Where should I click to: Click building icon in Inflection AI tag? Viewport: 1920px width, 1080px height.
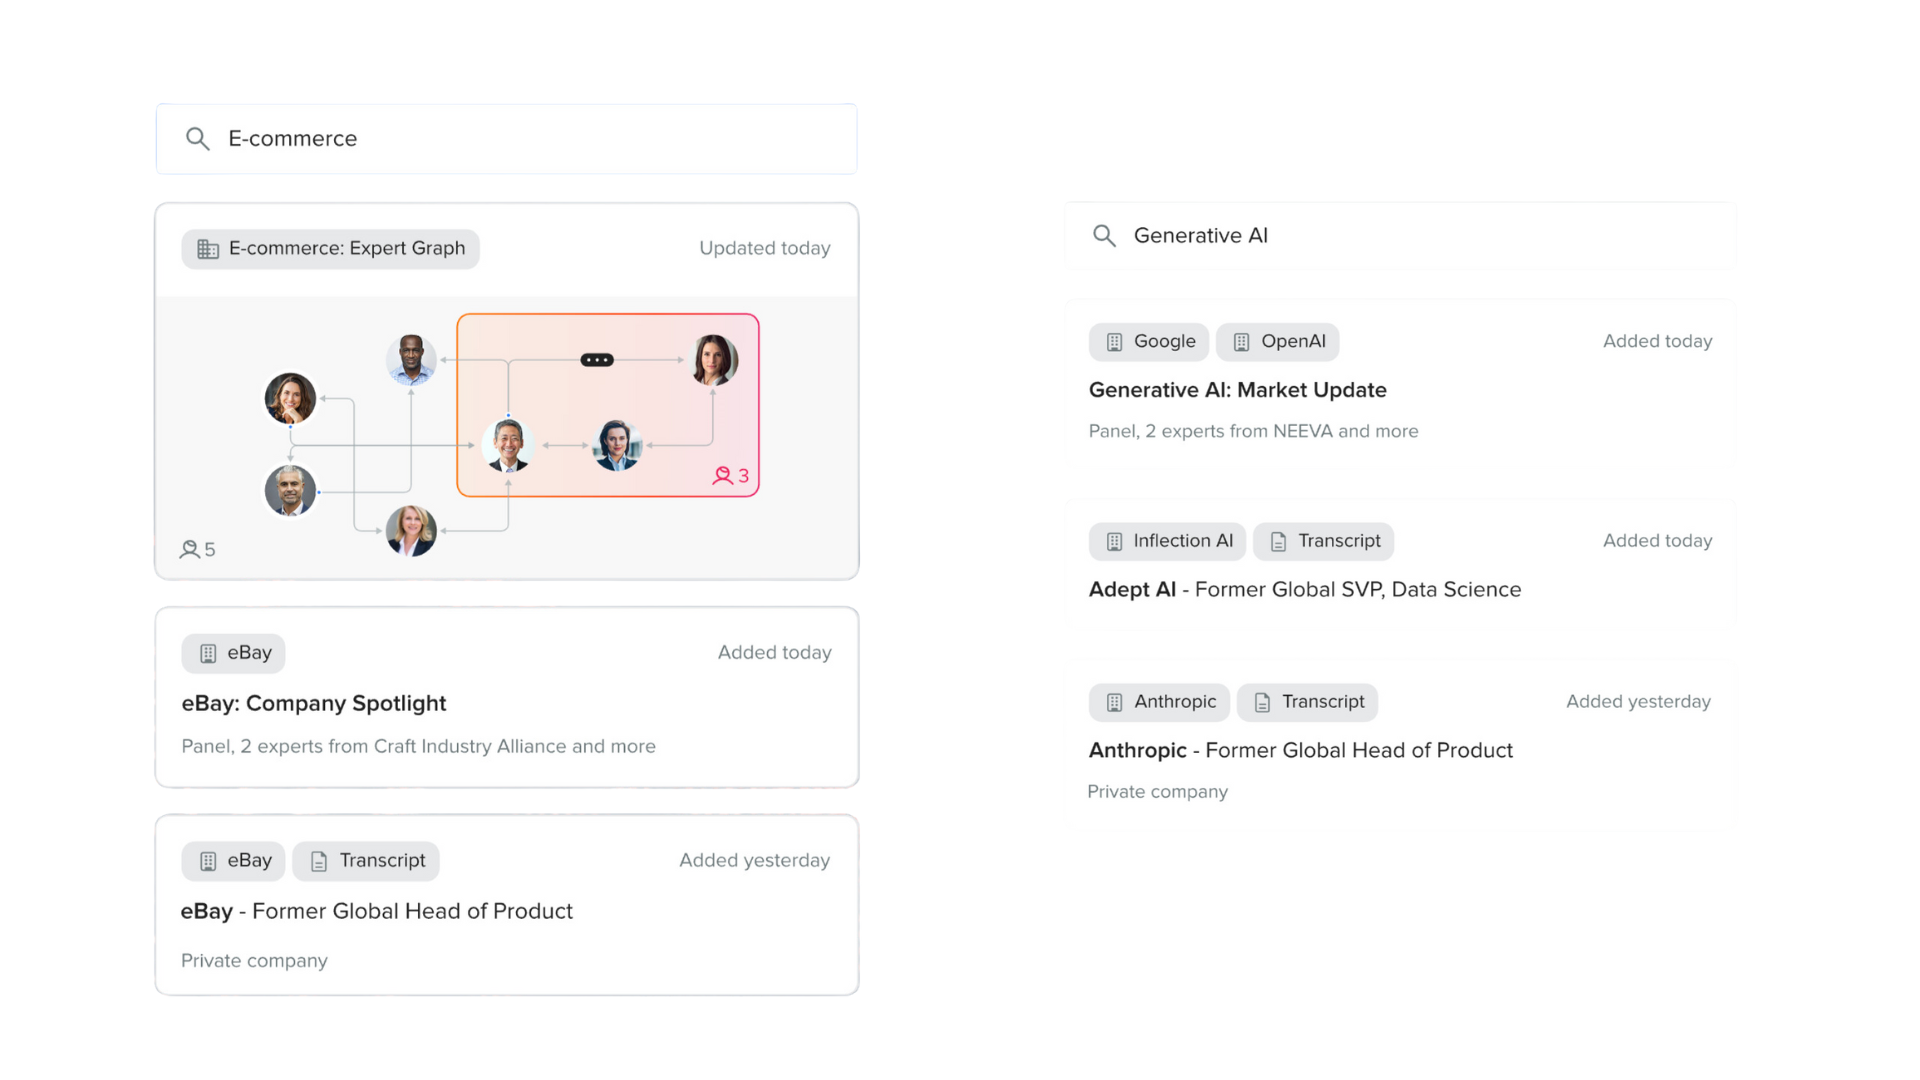coord(1114,542)
